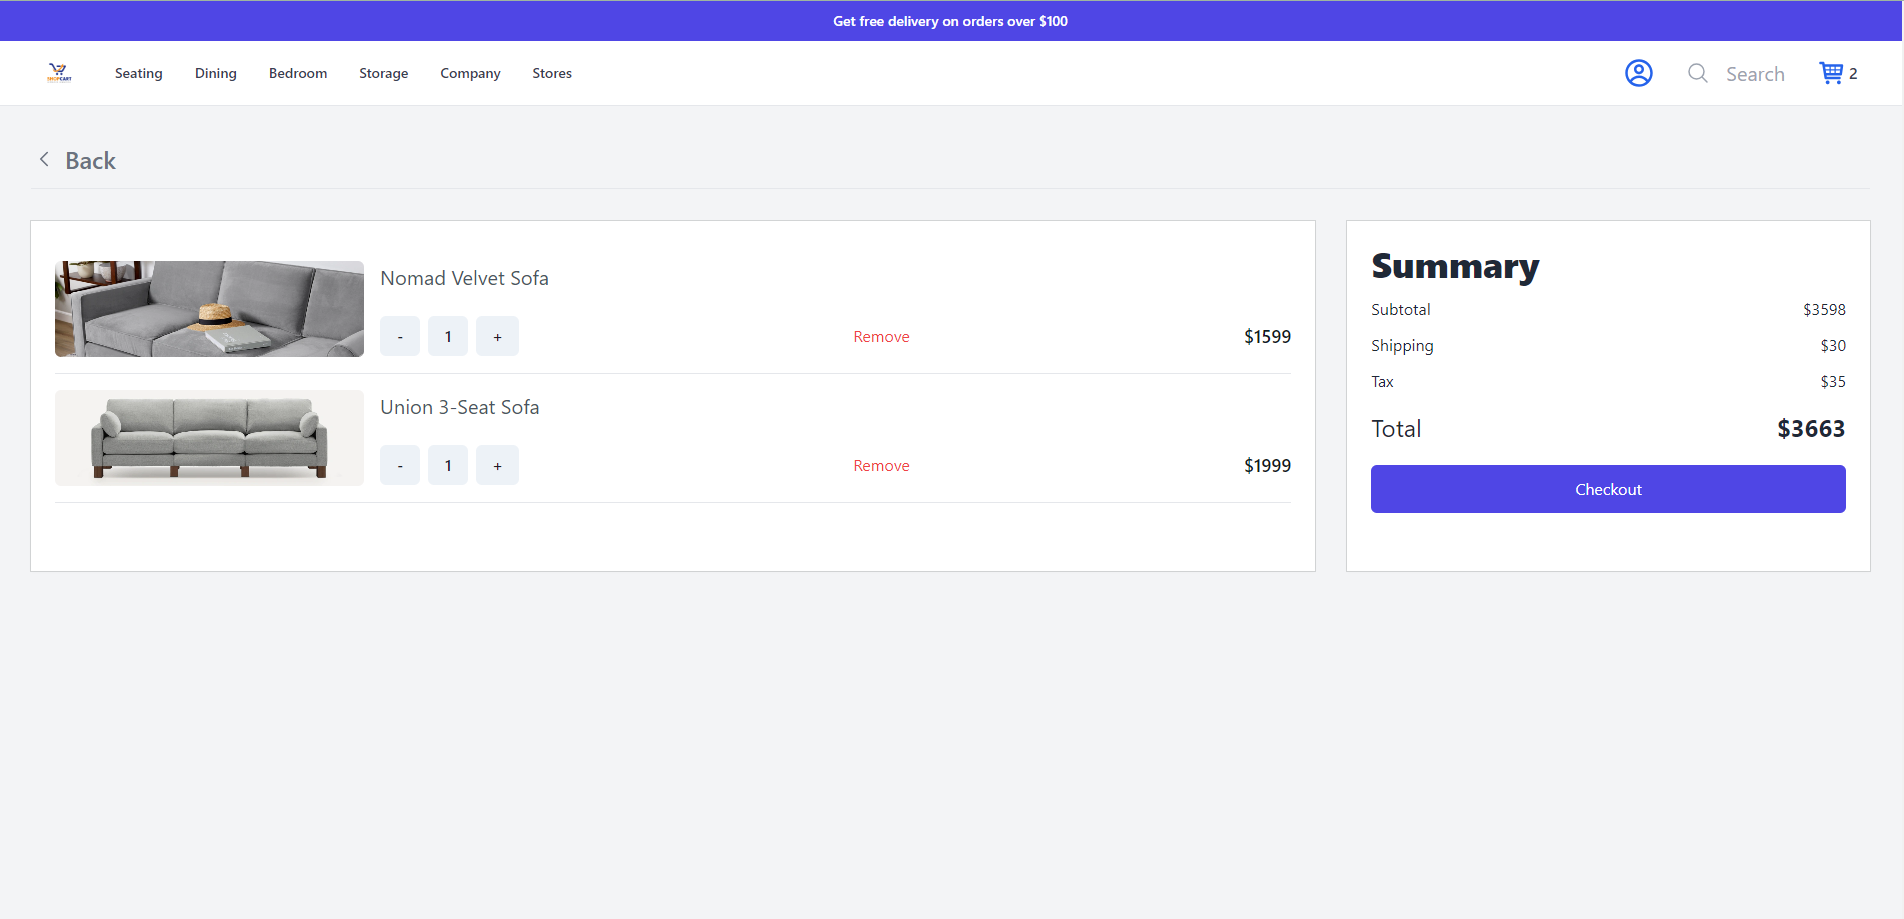Open the Bedroom menu
The width and height of the screenshot is (1904, 919).
tap(297, 73)
